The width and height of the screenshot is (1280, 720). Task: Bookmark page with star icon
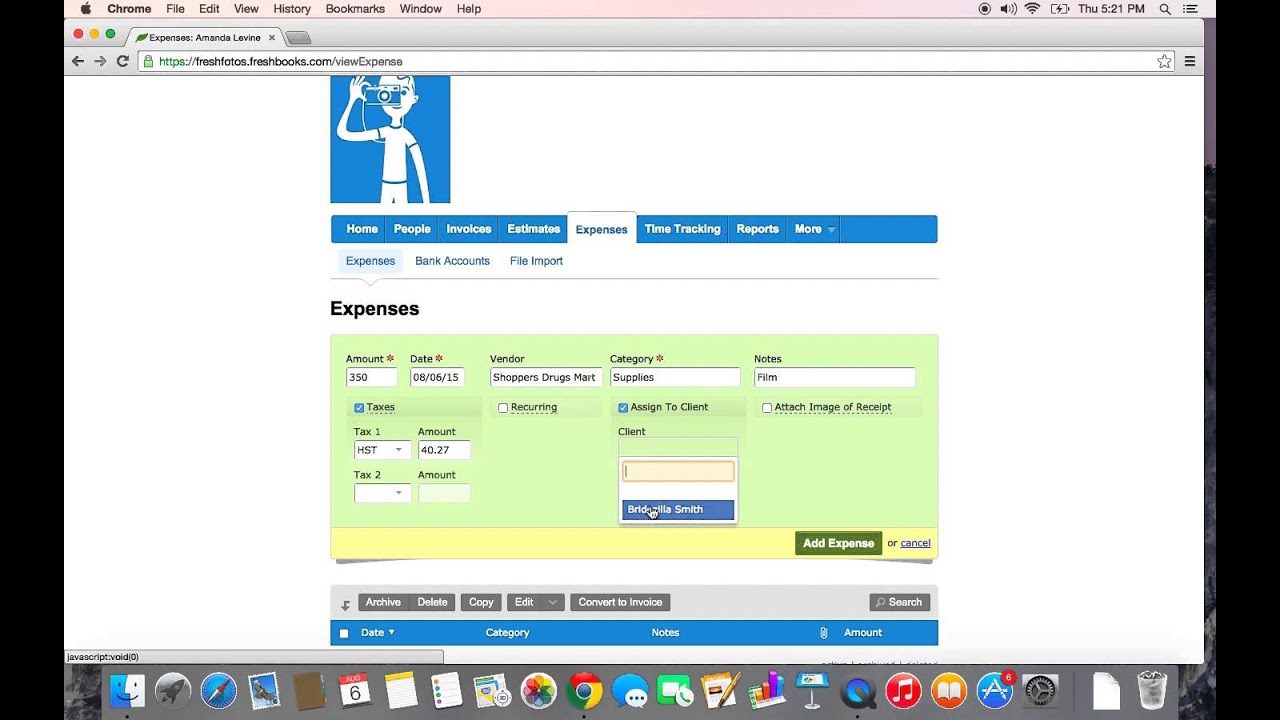[x=1164, y=61]
